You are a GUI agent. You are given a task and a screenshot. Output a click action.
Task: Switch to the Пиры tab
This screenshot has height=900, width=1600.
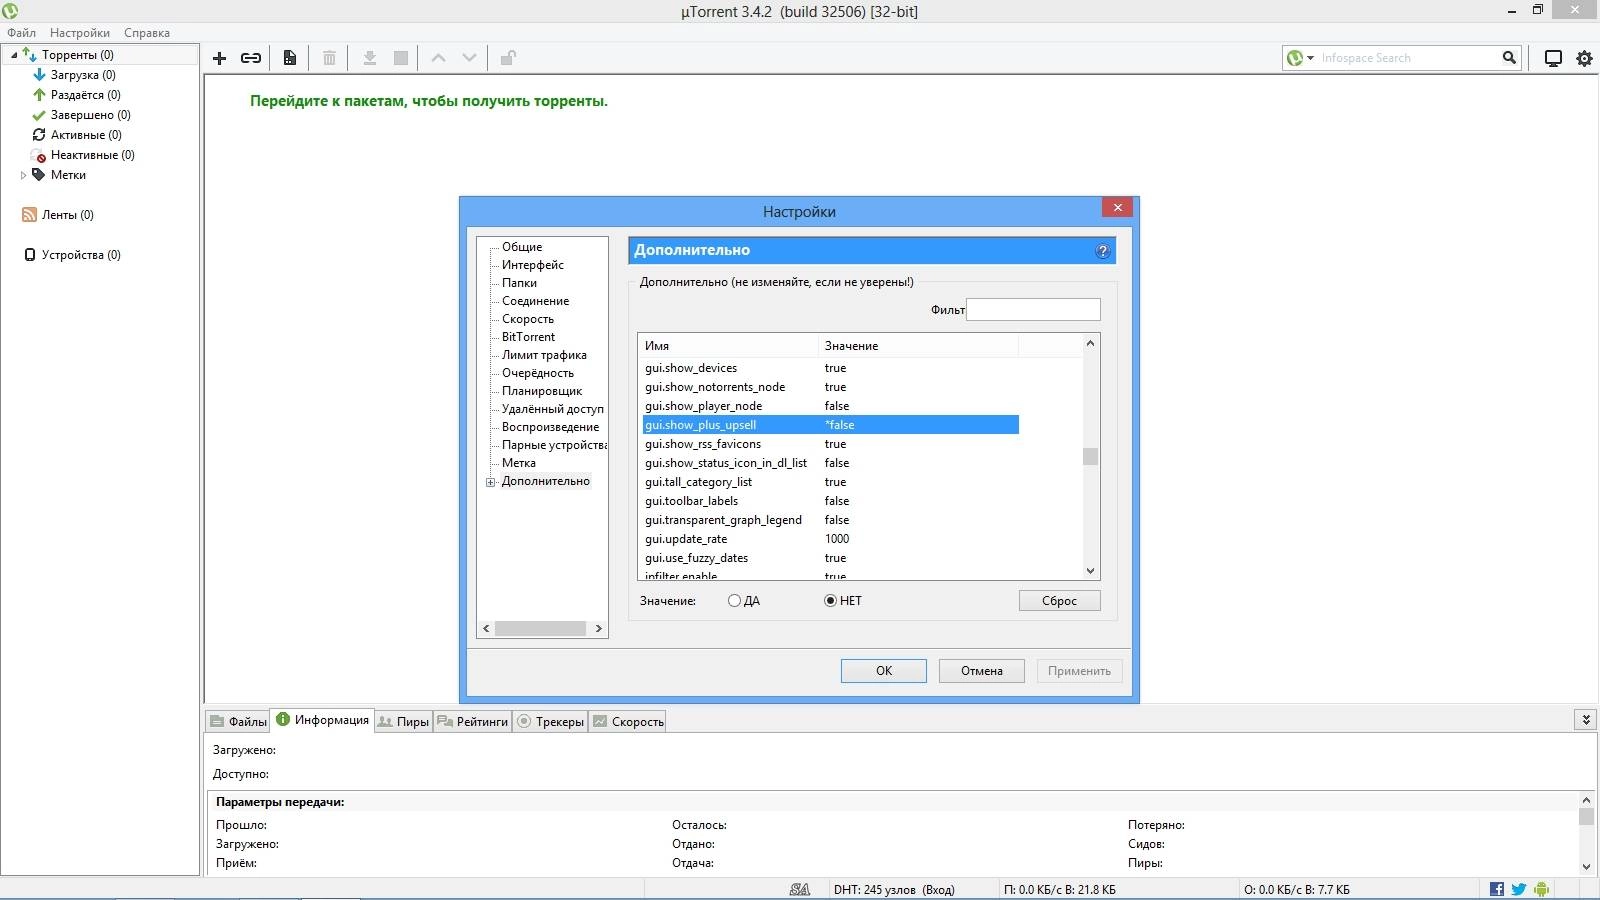[404, 721]
